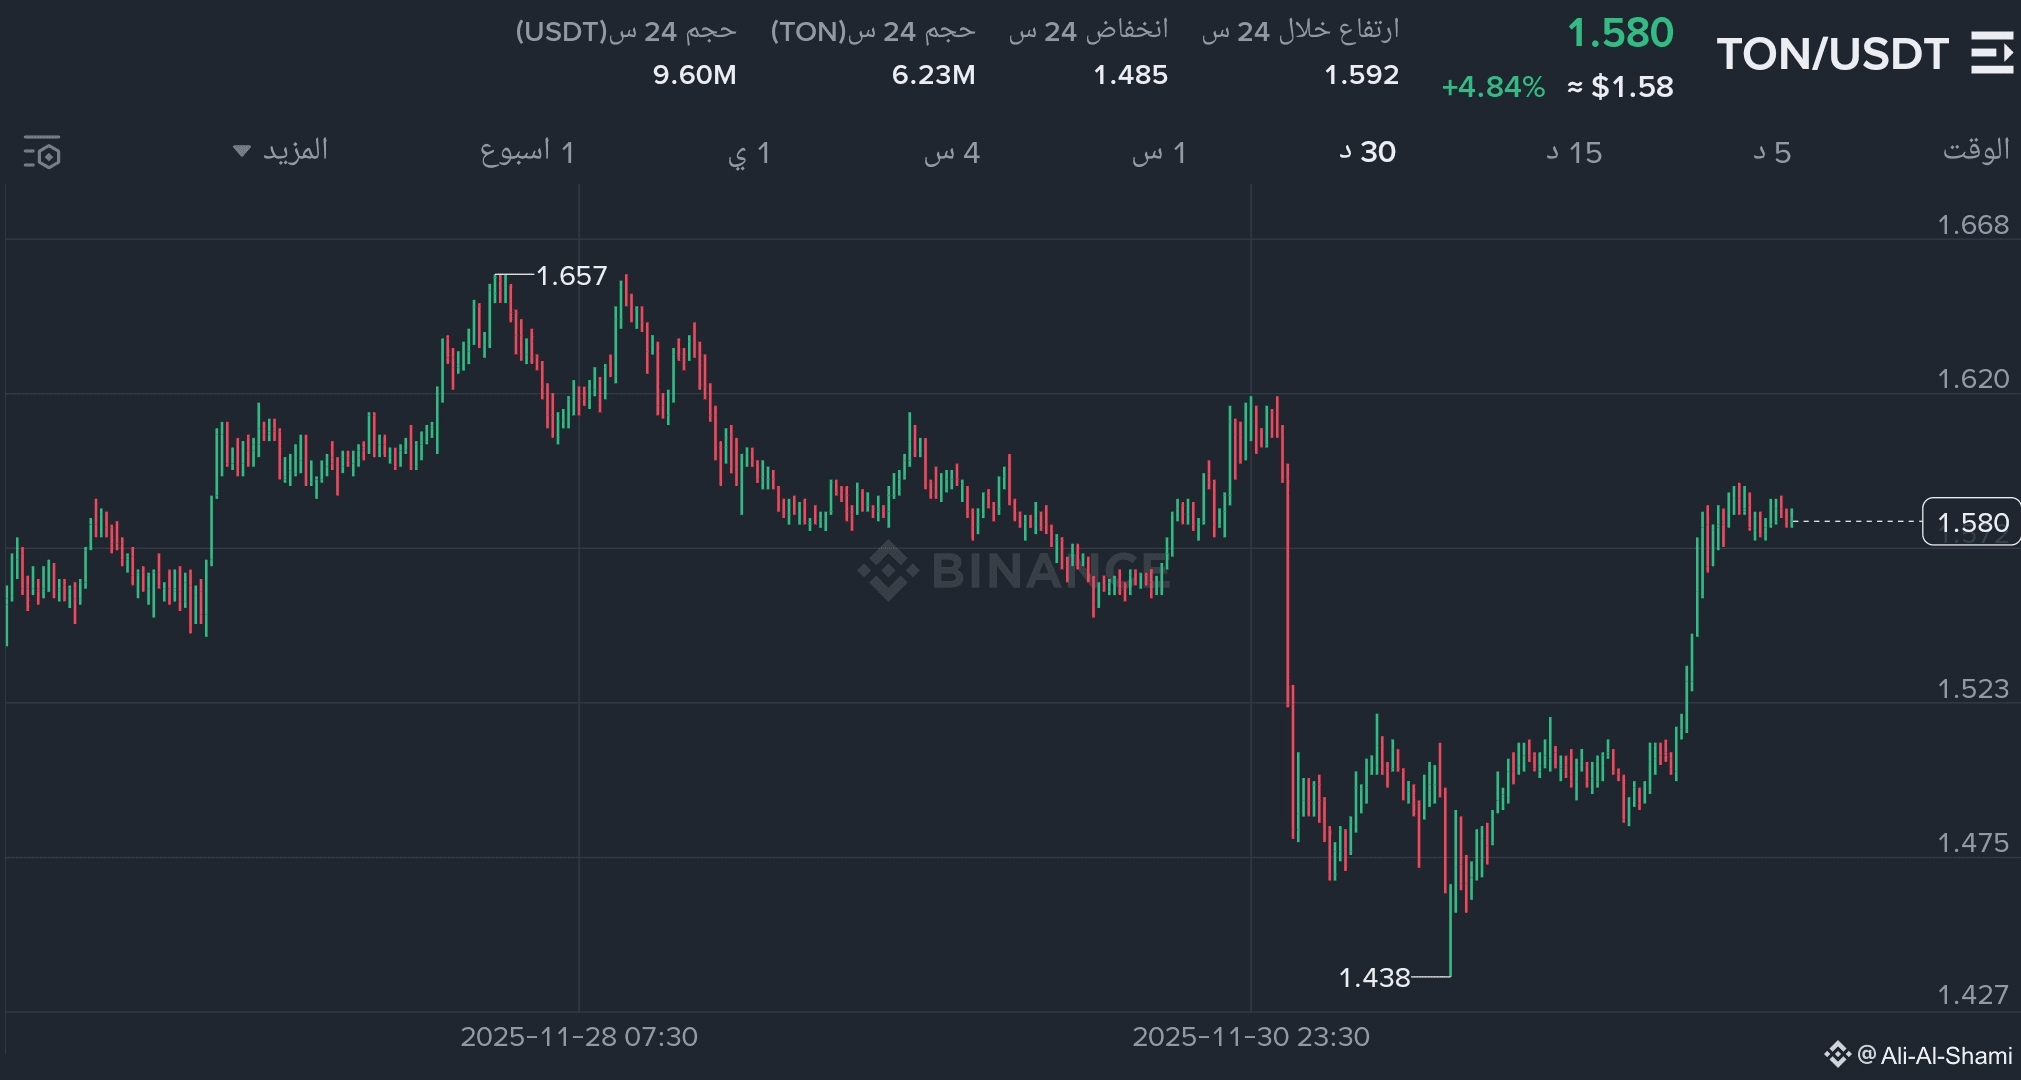Choose the 1 اسبوع weekly interval

(527, 152)
